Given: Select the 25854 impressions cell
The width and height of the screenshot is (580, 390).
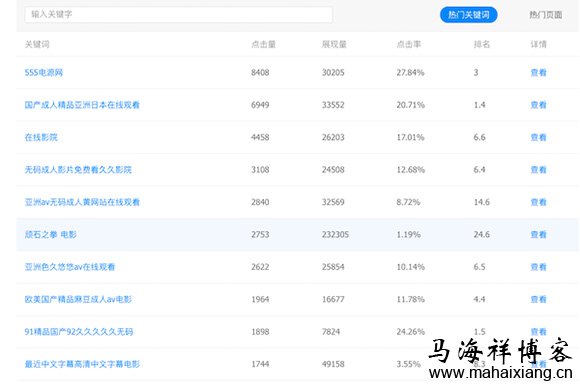Looking at the screenshot, I should (333, 267).
